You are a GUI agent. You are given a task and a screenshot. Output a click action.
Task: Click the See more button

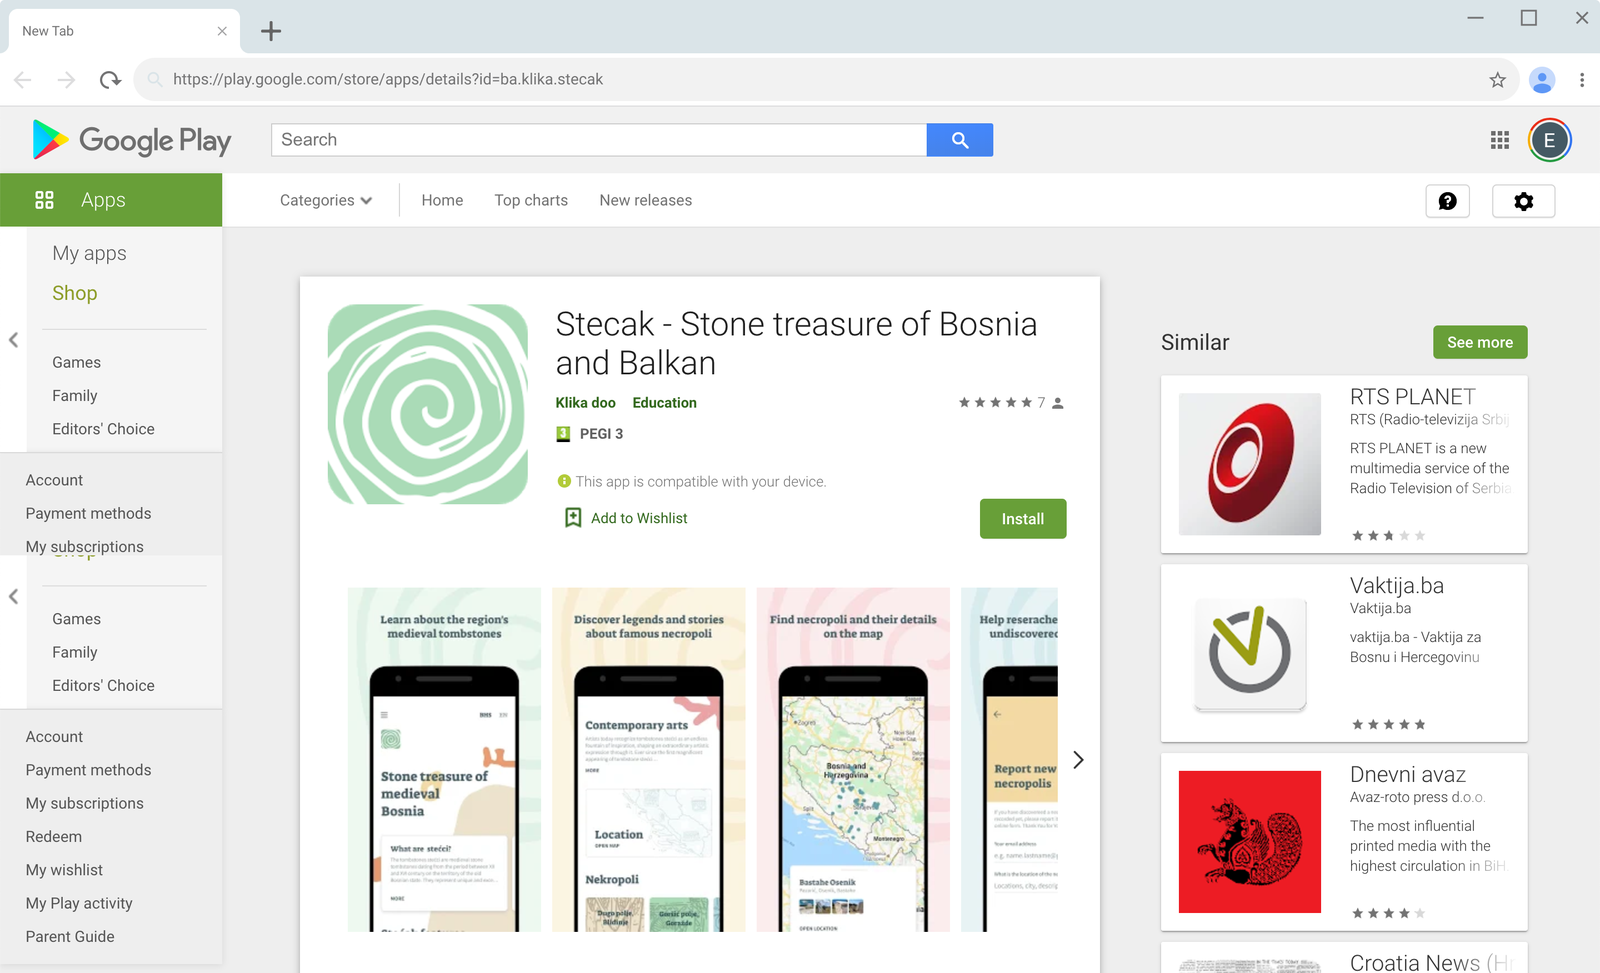(x=1480, y=342)
